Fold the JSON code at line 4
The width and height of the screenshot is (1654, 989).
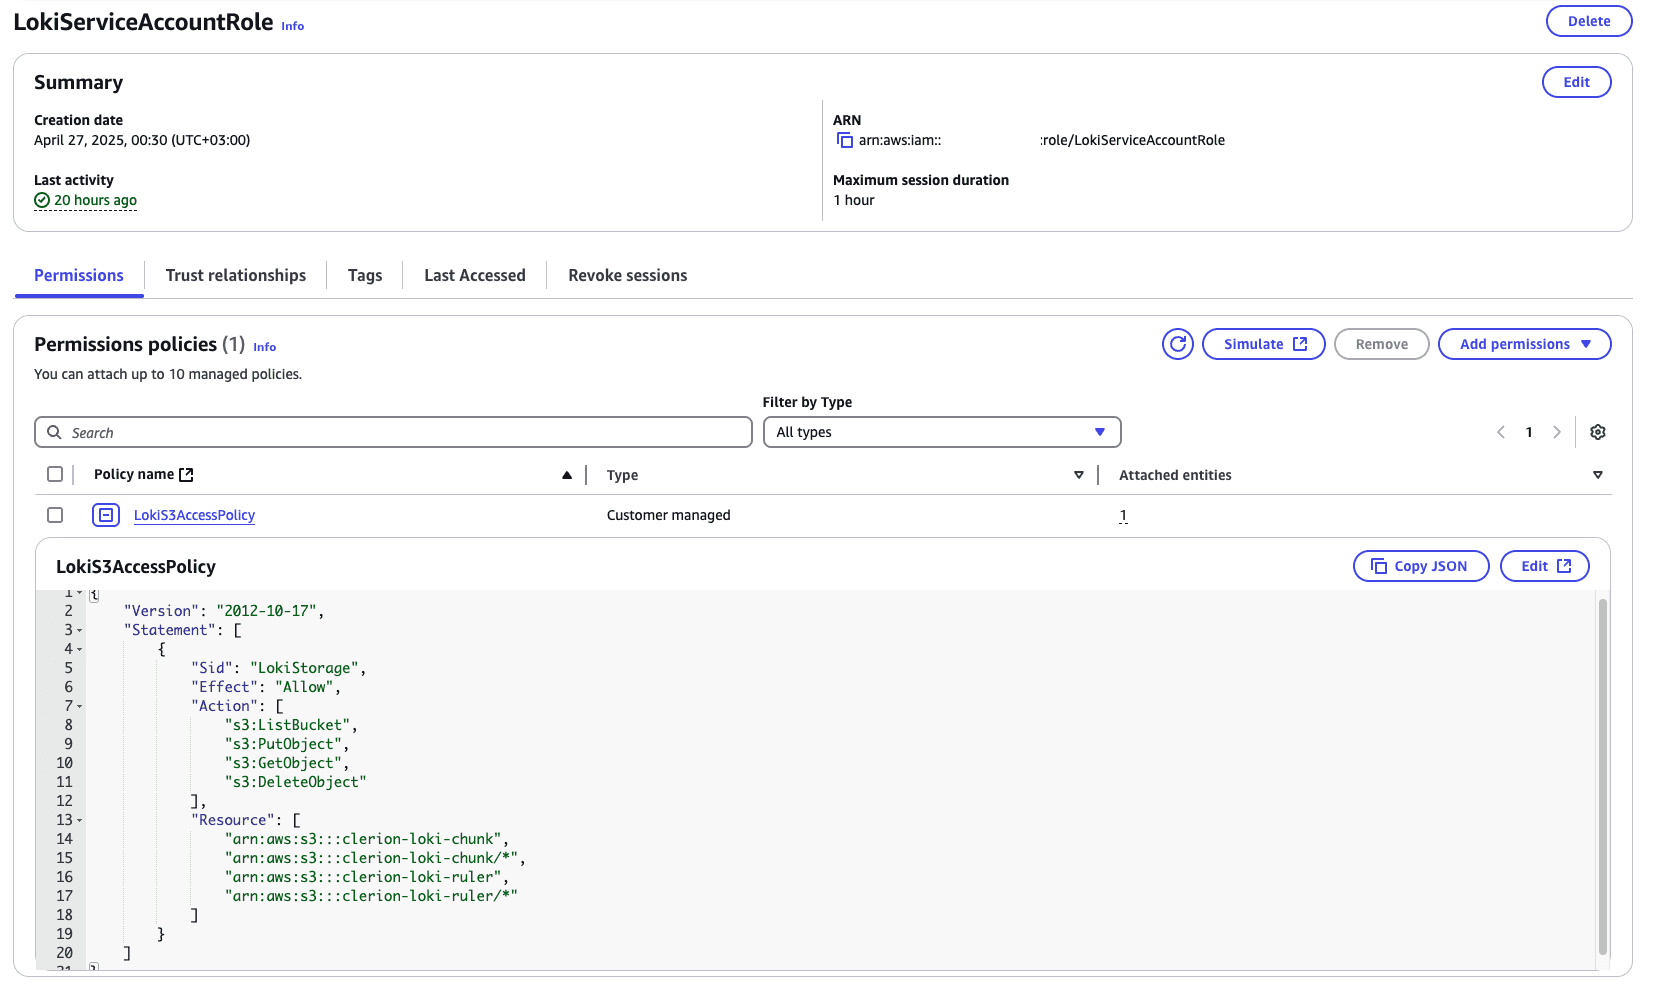79,649
